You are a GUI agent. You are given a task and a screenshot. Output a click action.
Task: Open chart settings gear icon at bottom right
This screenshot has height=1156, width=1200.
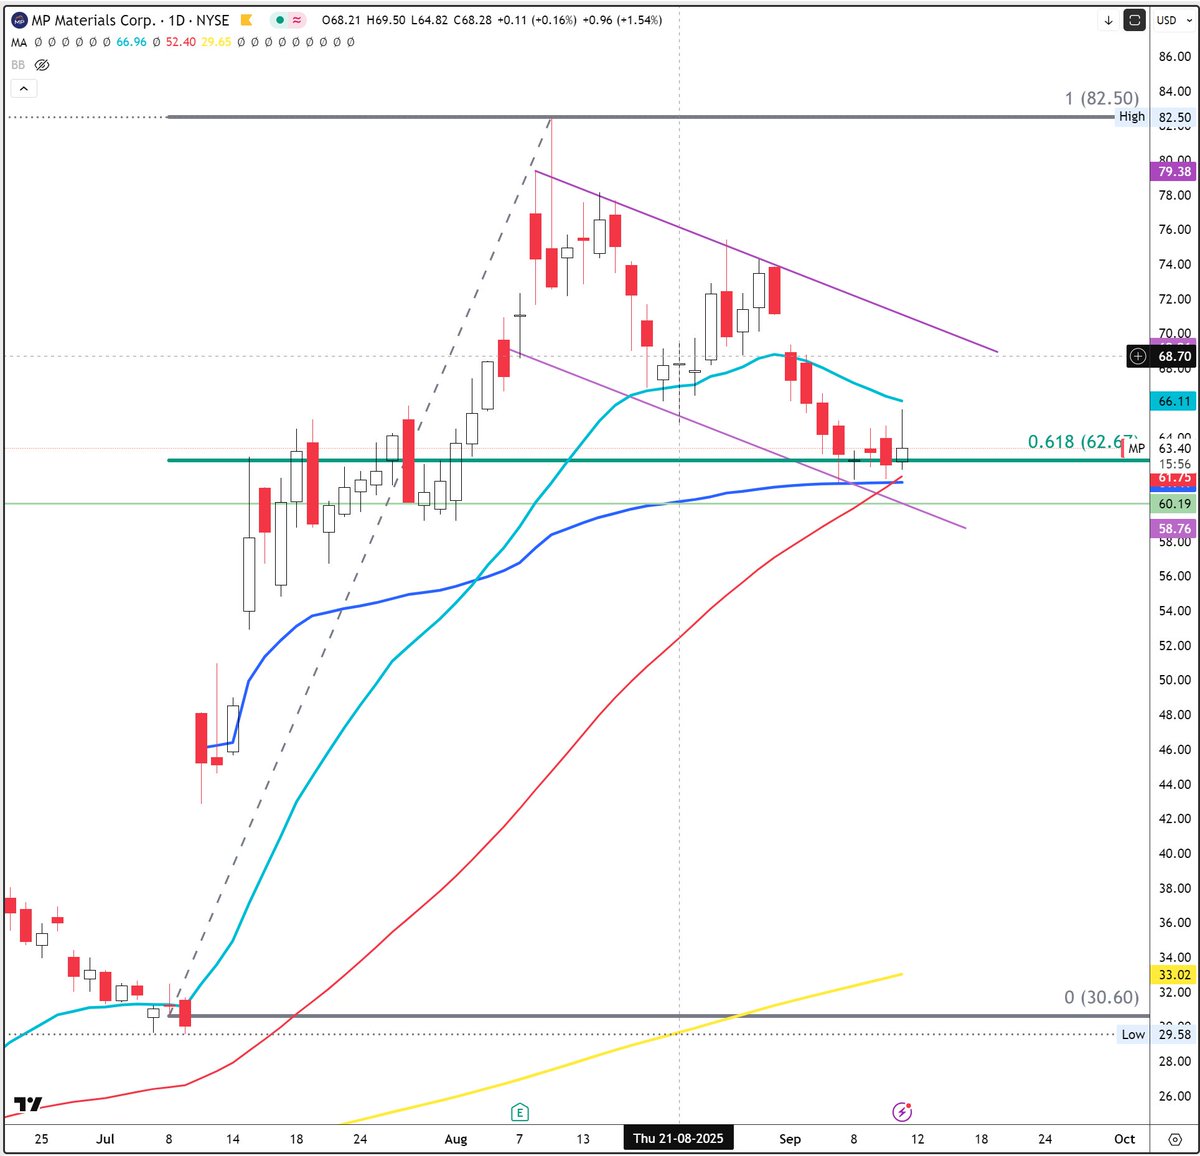click(1173, 1139)
